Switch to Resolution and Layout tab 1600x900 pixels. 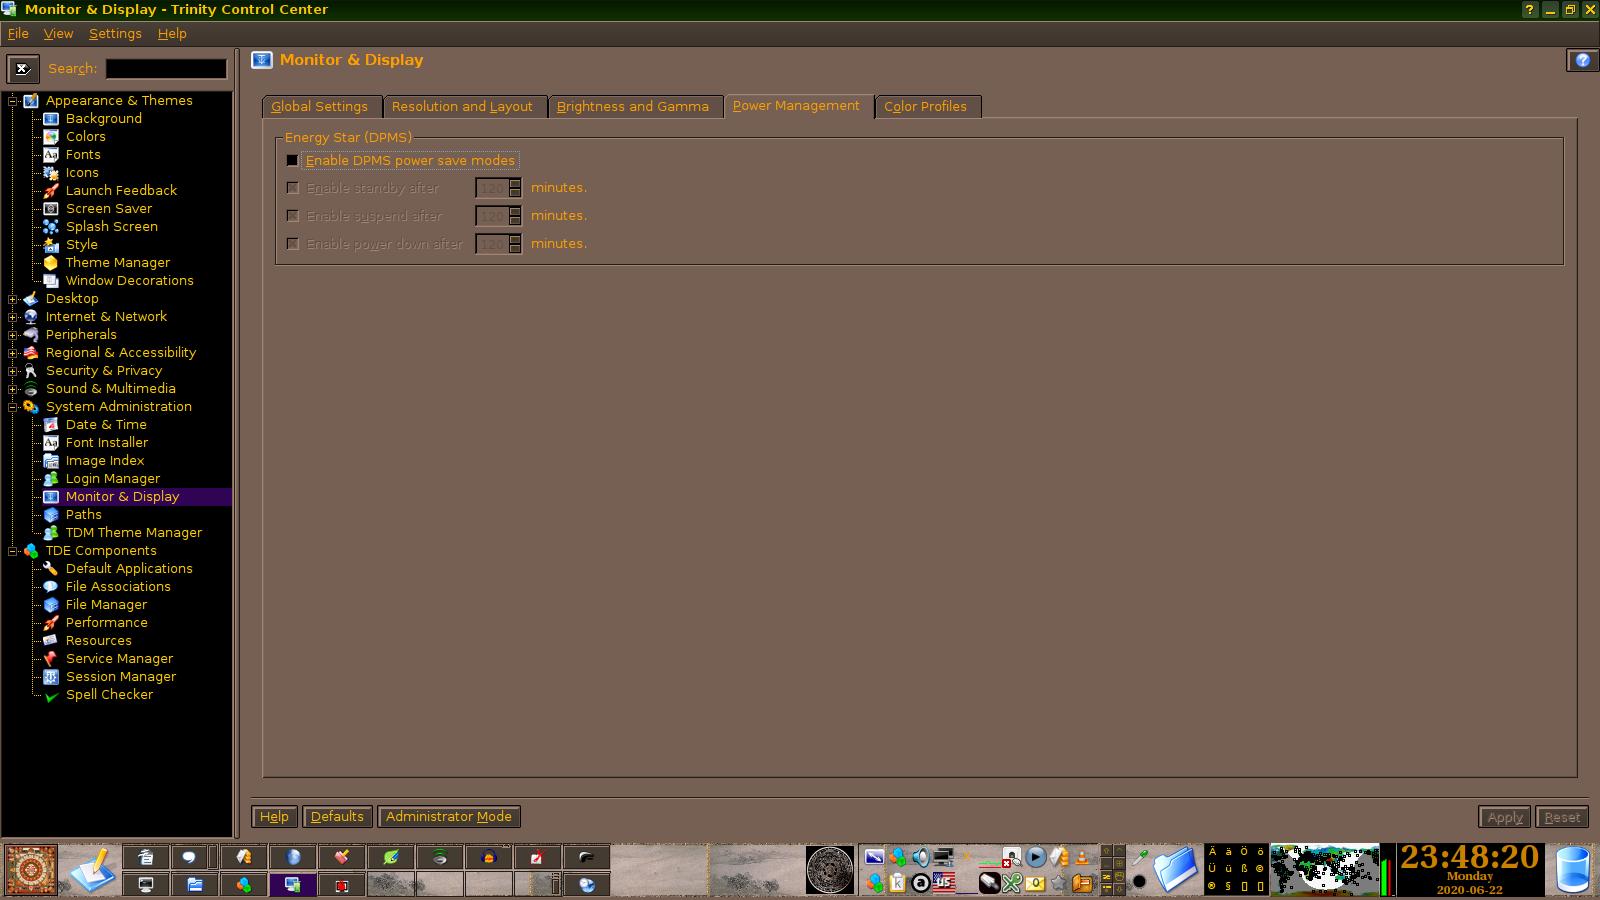462,106
